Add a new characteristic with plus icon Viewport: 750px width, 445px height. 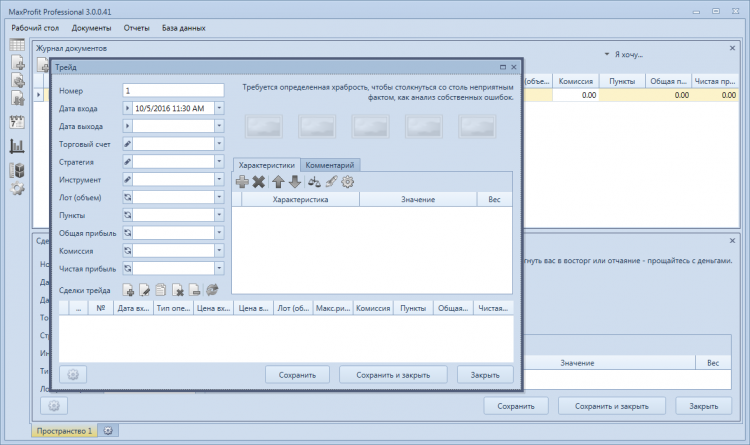coord(242,182)
